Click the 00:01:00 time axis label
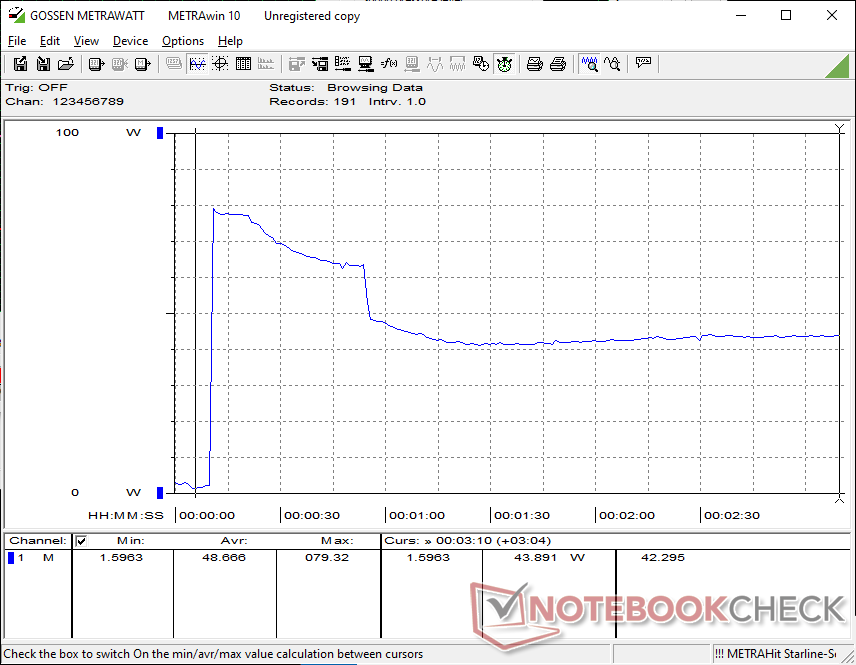 [x=416, y=516]
